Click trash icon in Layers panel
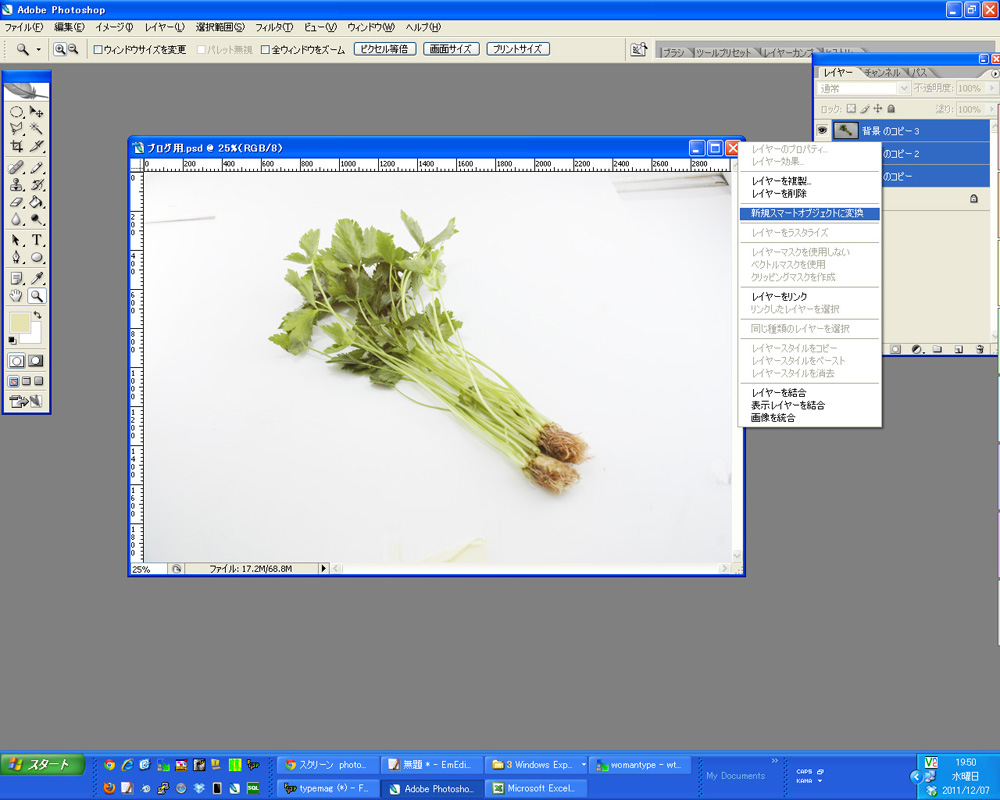This screenshot has height=800, width=1000. point(980,349)
